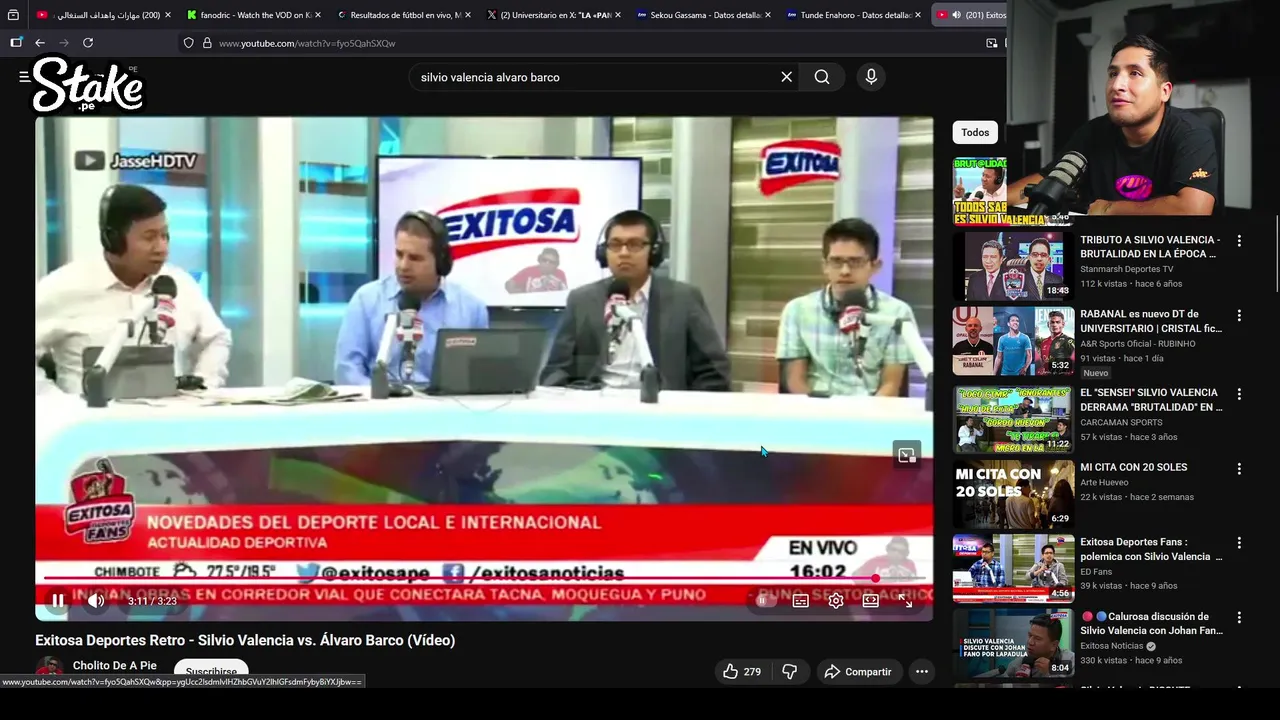Switch to the fanodric Watch the VOD tab
1280x720 pixels.
pyautogui.click(x=249, y=15)
